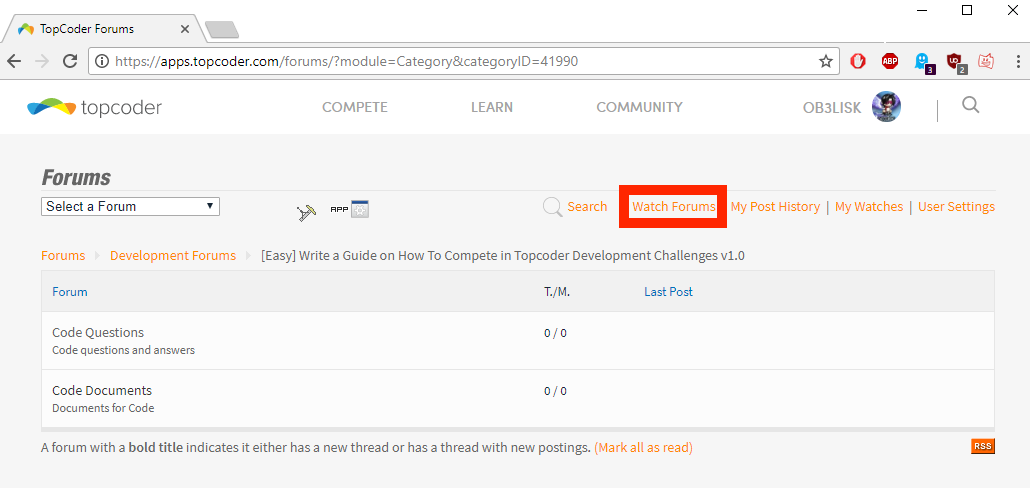Click the 'Documents for Code' description
The image size is (1030, 488).
tap(103, 408)
